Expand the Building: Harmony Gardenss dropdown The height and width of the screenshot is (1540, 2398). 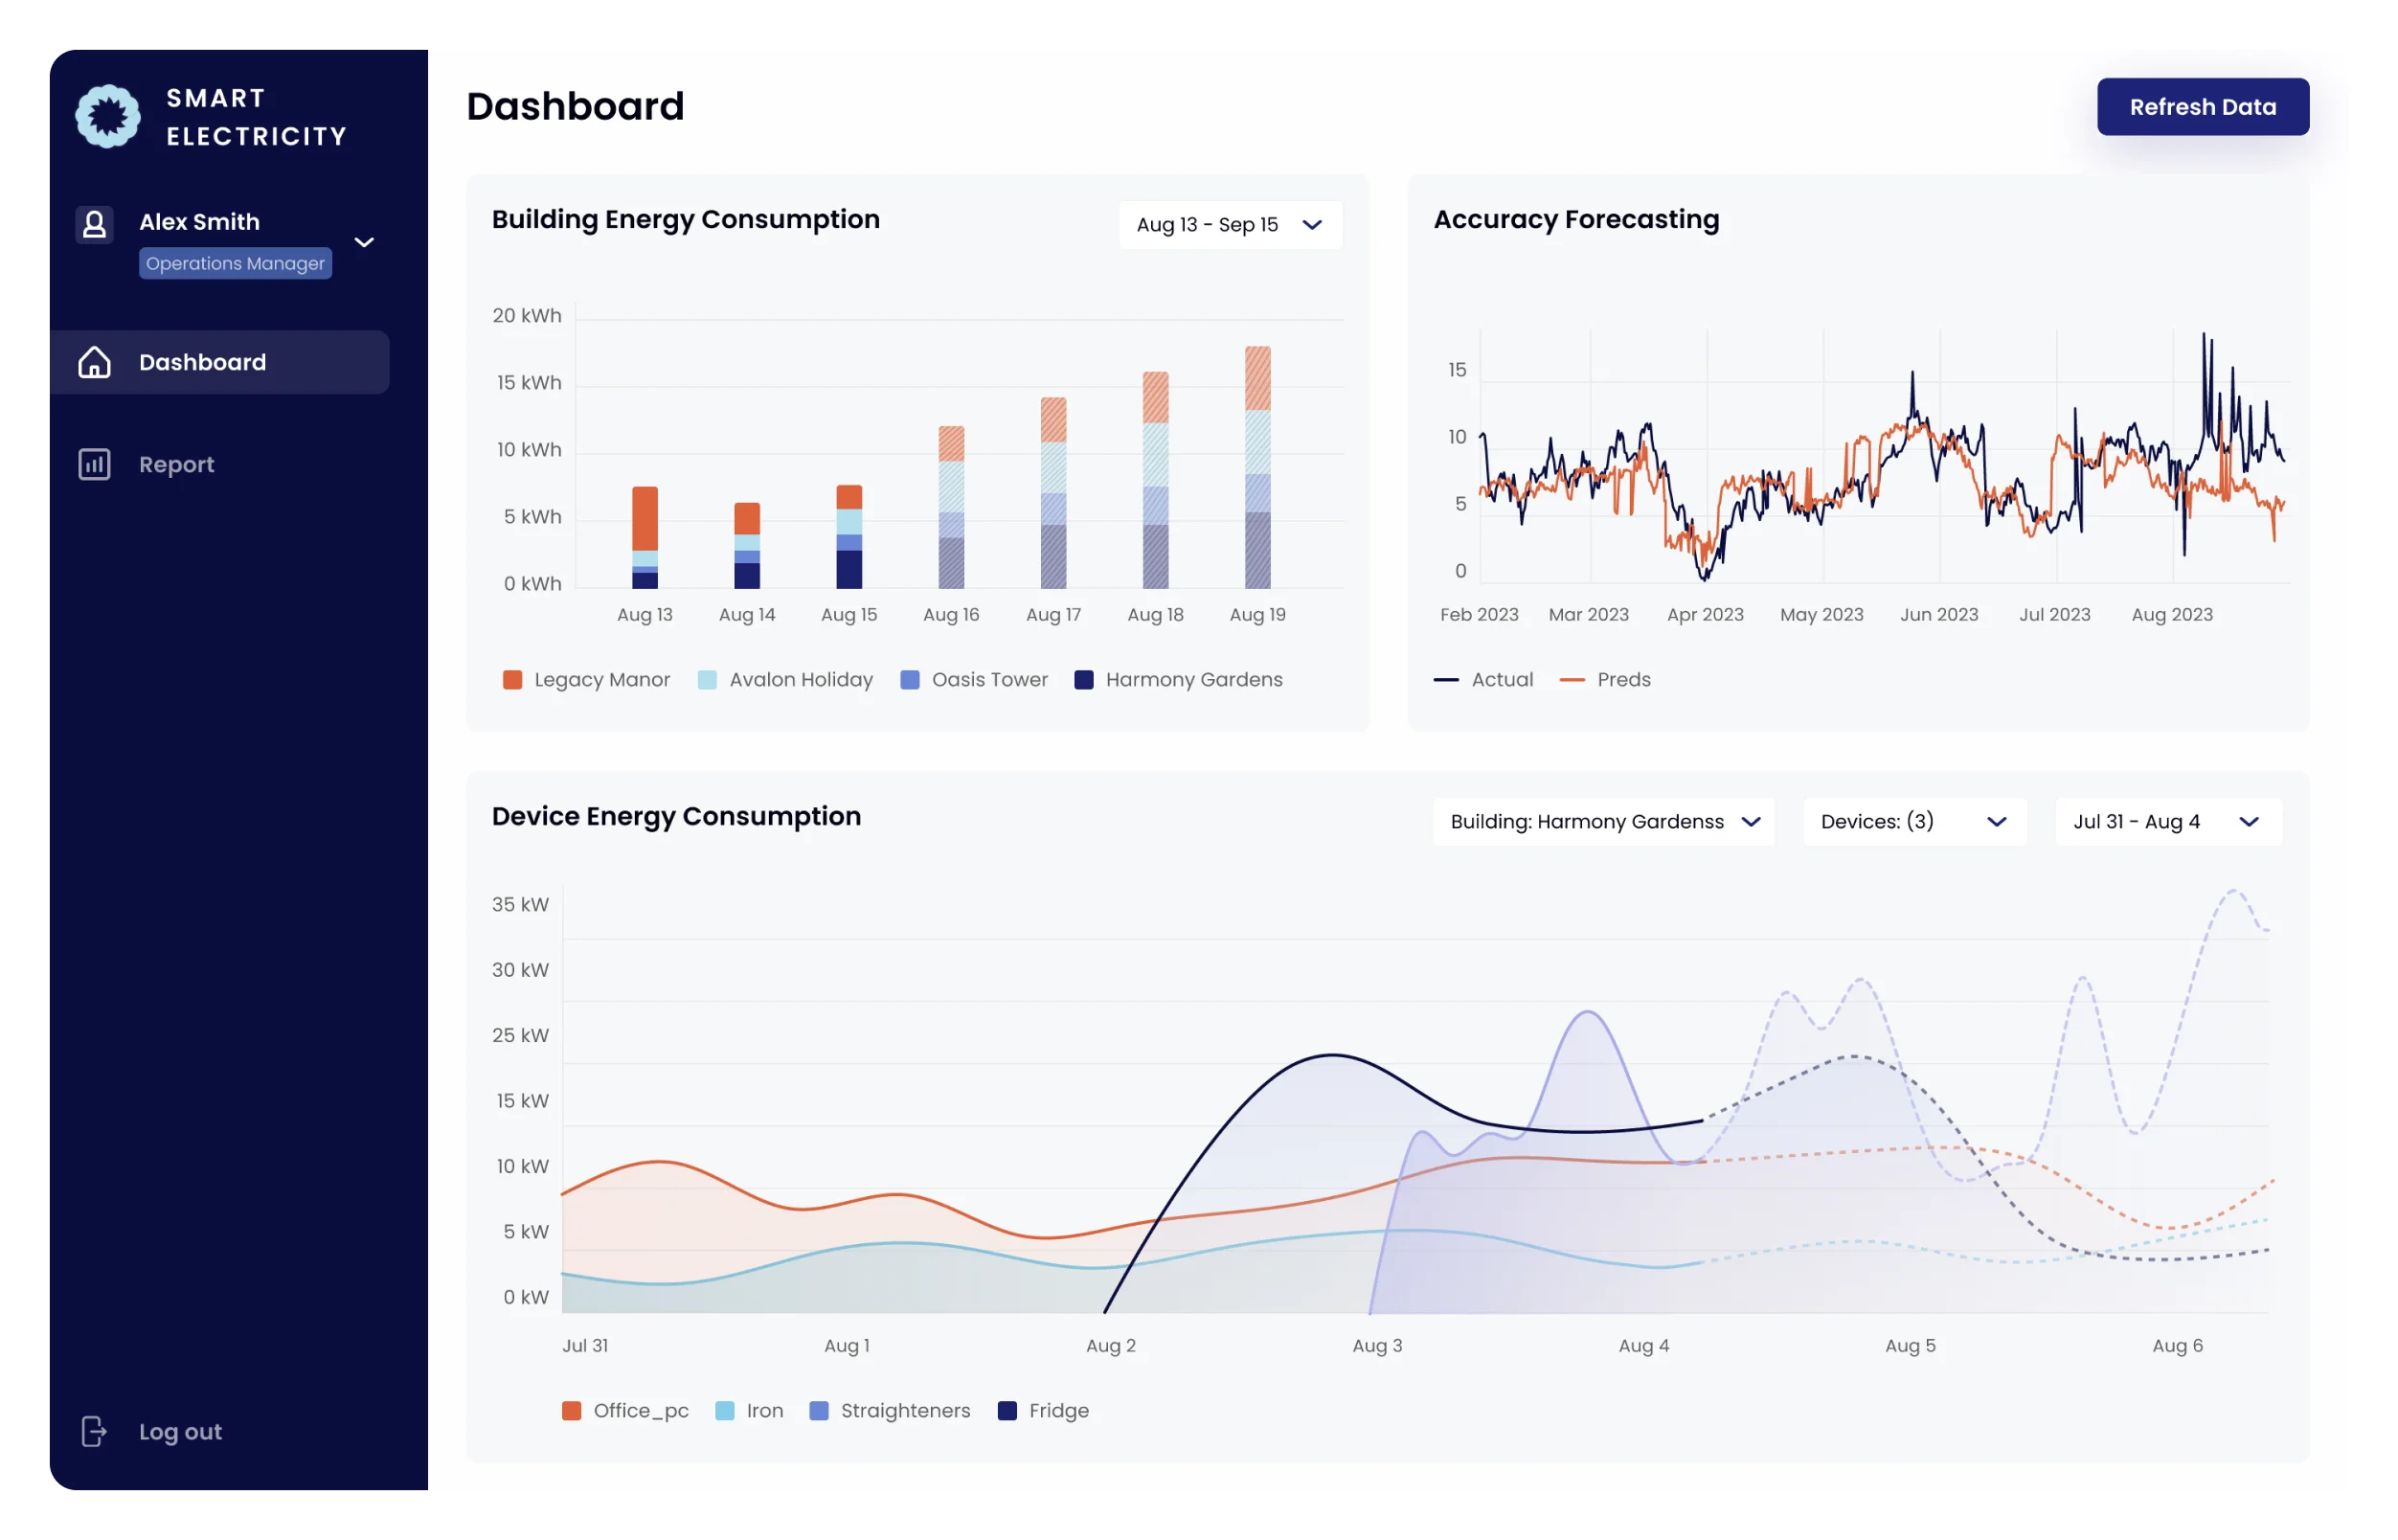click(x=1602, y=821)
